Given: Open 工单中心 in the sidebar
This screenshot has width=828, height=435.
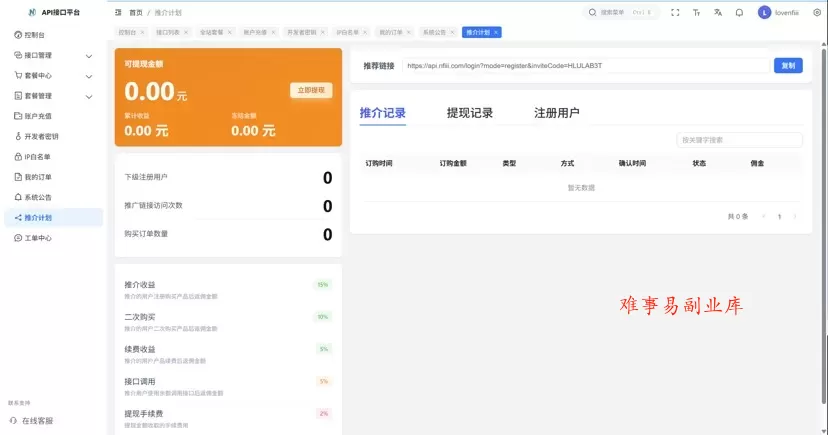Looking at the screenshot, I should (x=53, y=238).
